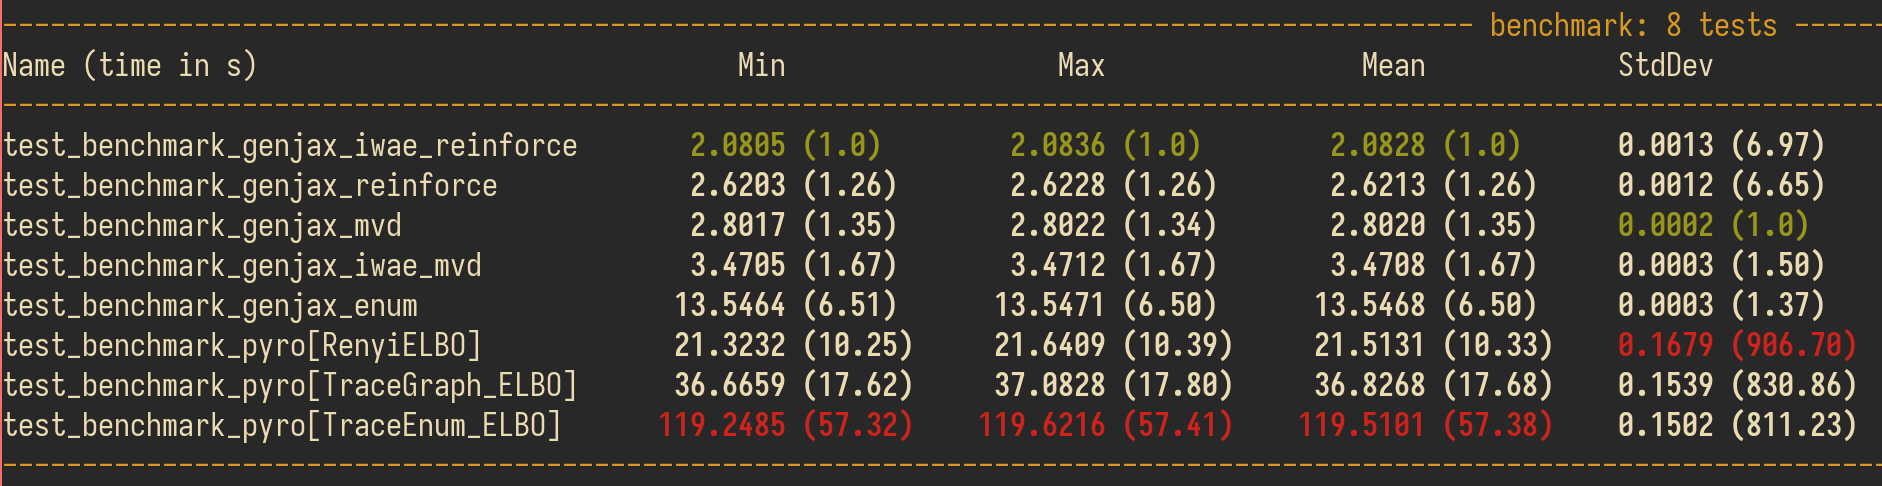
Task: Click Max value 3.4712 (1.67)
Action: (x=1114, y=266)
